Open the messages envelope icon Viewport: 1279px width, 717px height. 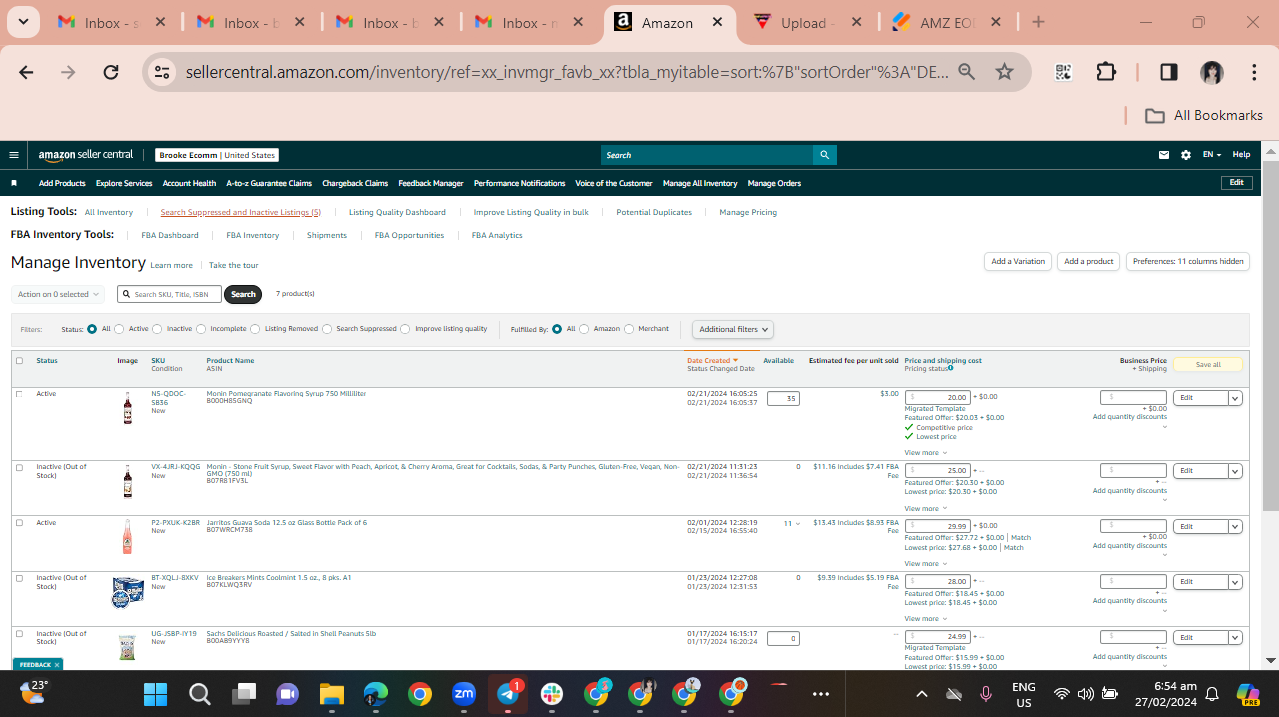[1164, 155]
